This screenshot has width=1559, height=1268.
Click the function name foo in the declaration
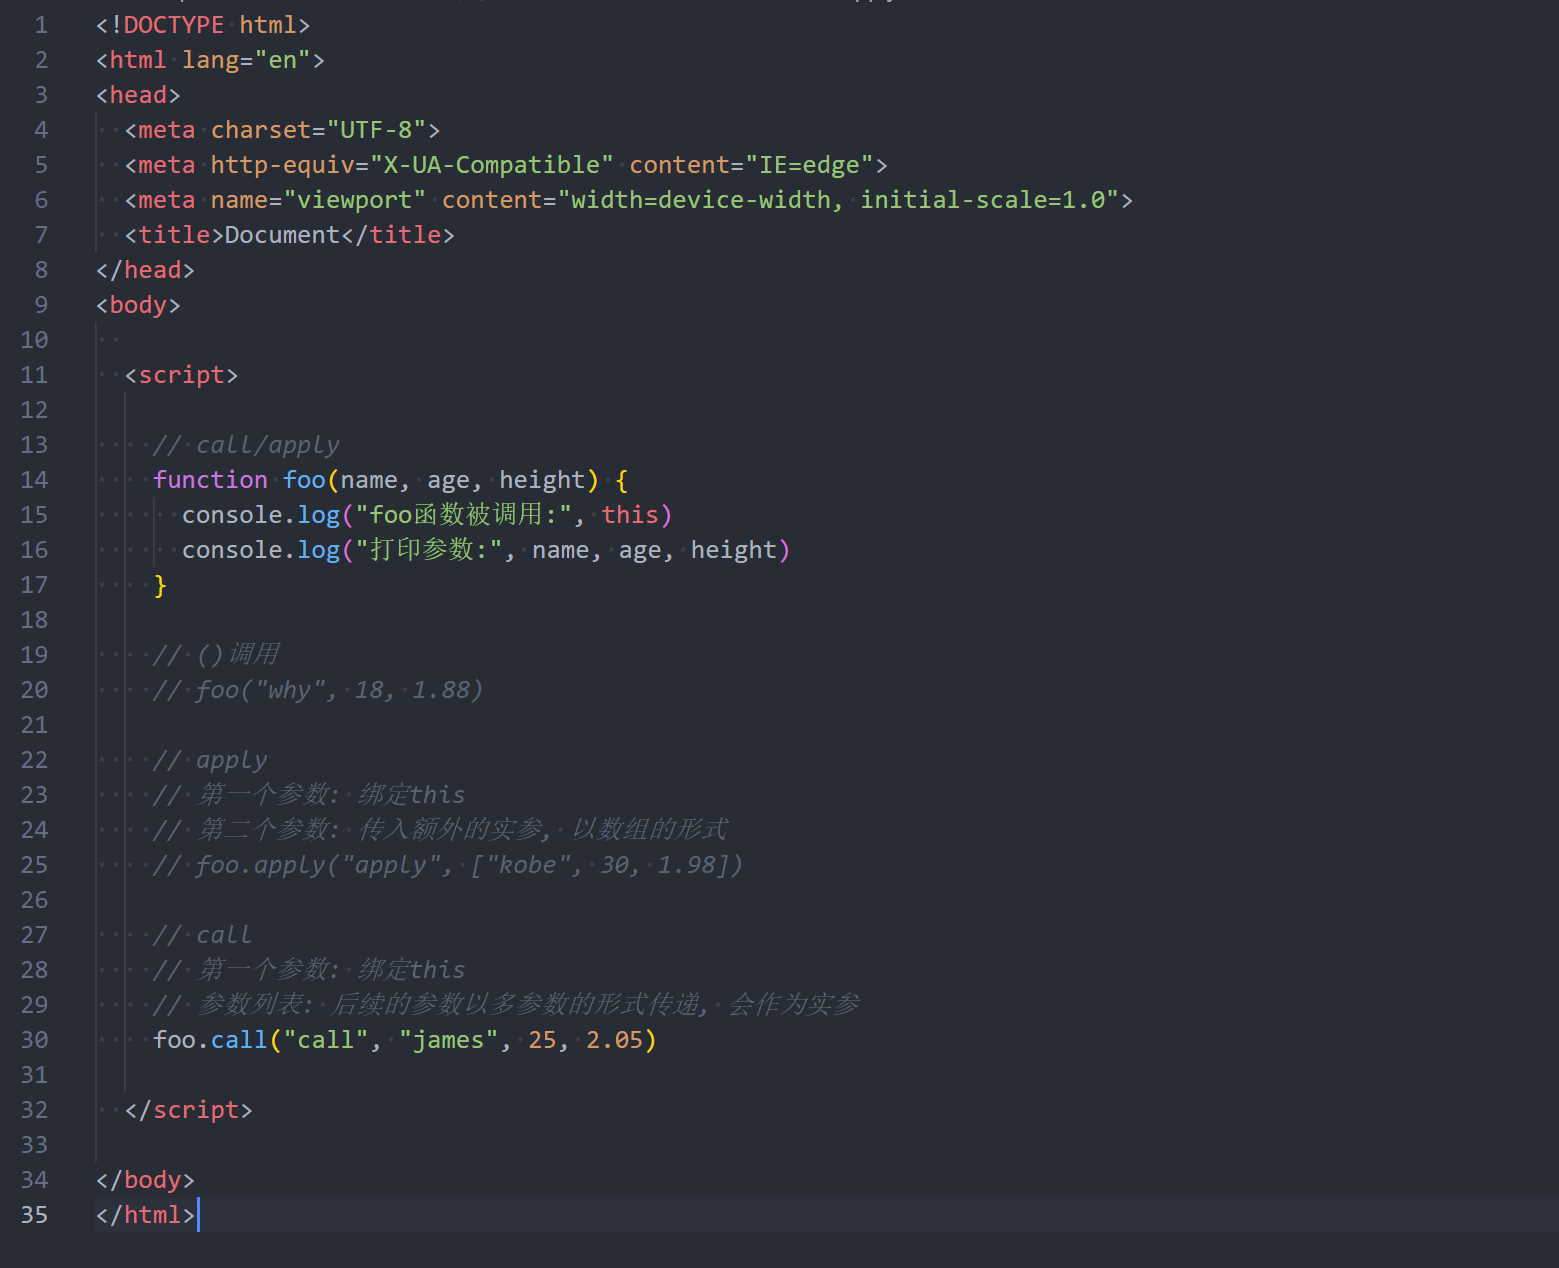tap(304, 480)
